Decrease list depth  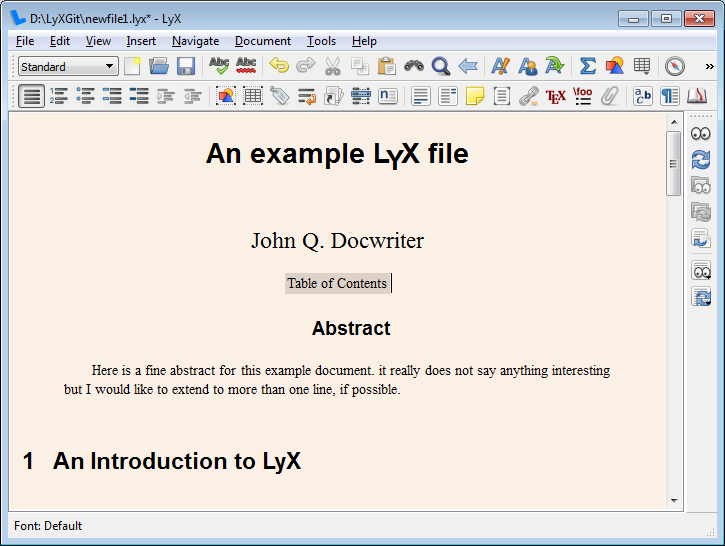193,96
